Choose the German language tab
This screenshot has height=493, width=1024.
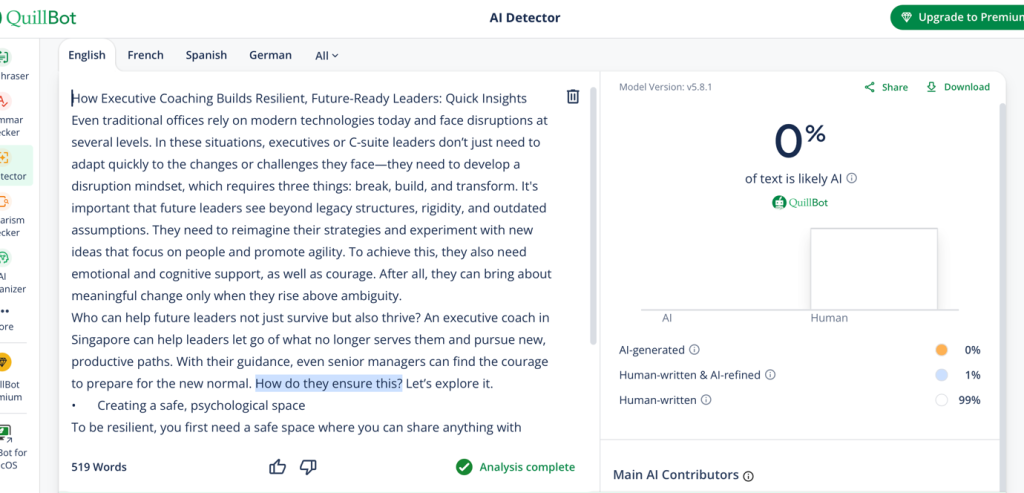point(270,55)
